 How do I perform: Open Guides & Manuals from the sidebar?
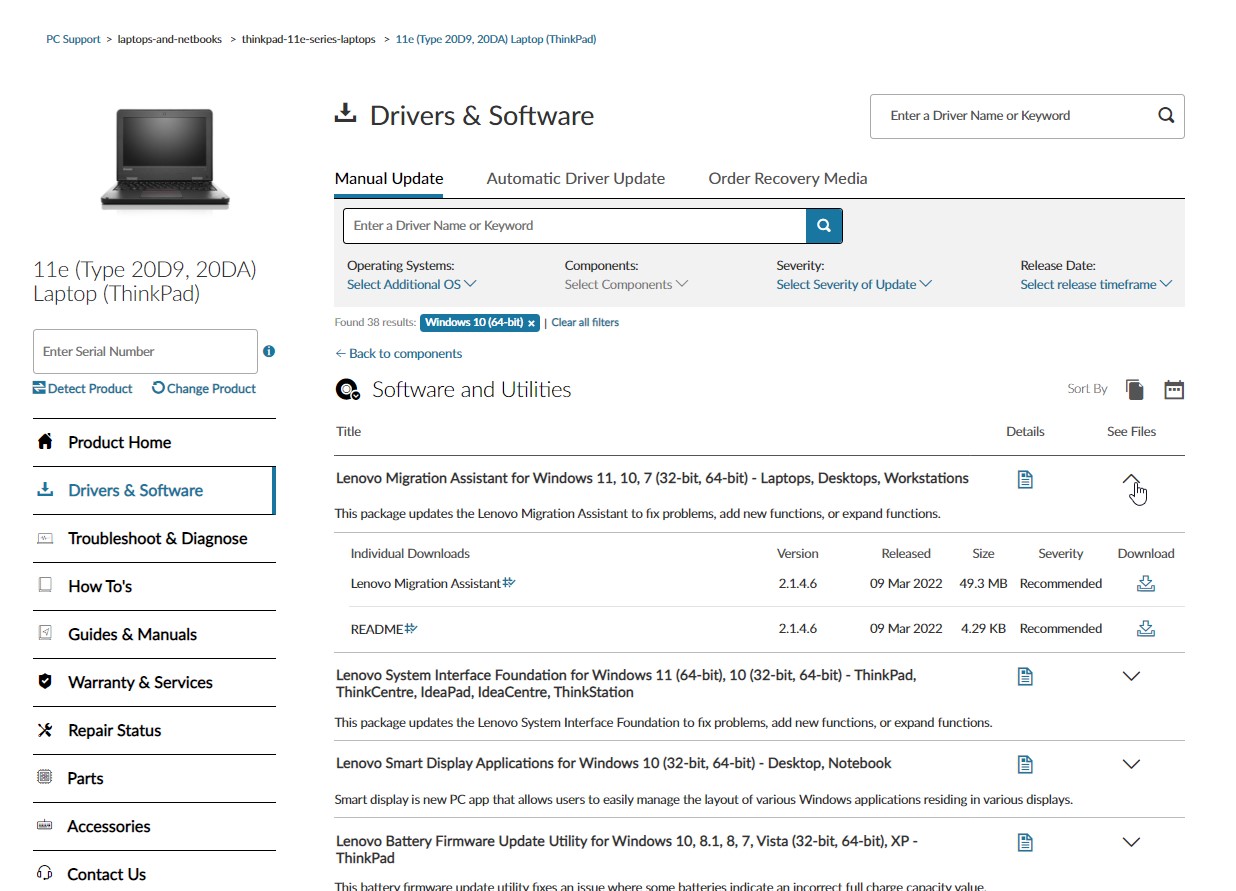pos(132,634)
